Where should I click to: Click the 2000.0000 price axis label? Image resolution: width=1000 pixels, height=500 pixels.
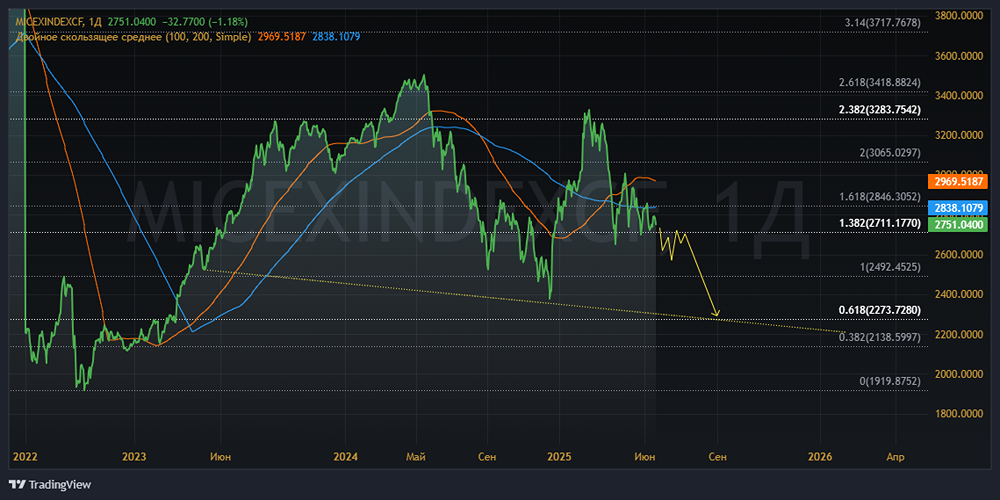click(958, 374)
